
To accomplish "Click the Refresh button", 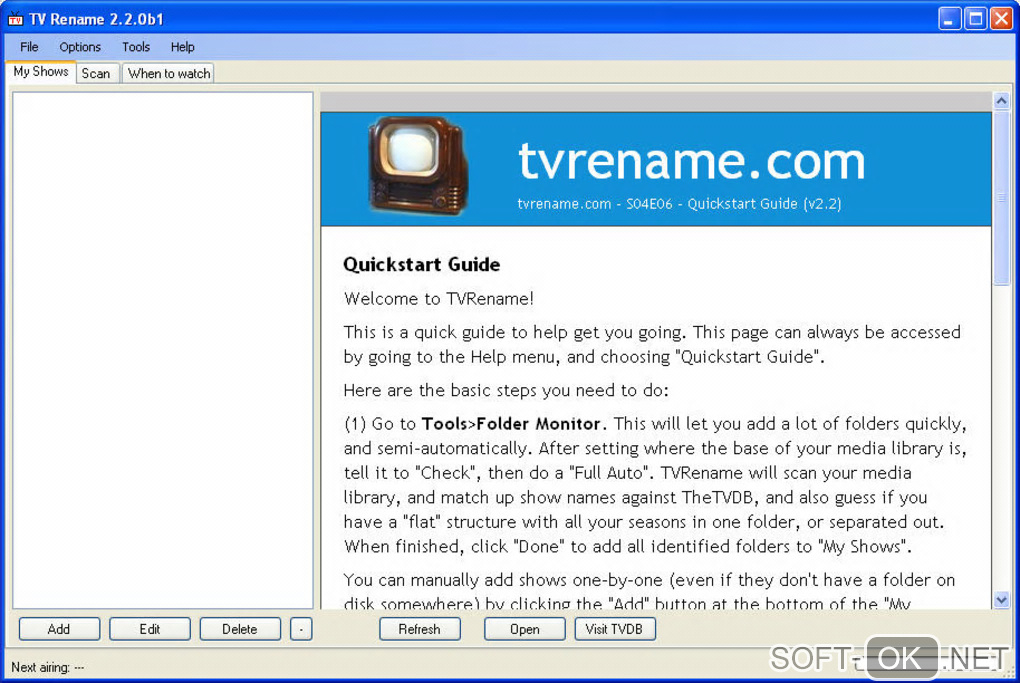I will [420, 629].
